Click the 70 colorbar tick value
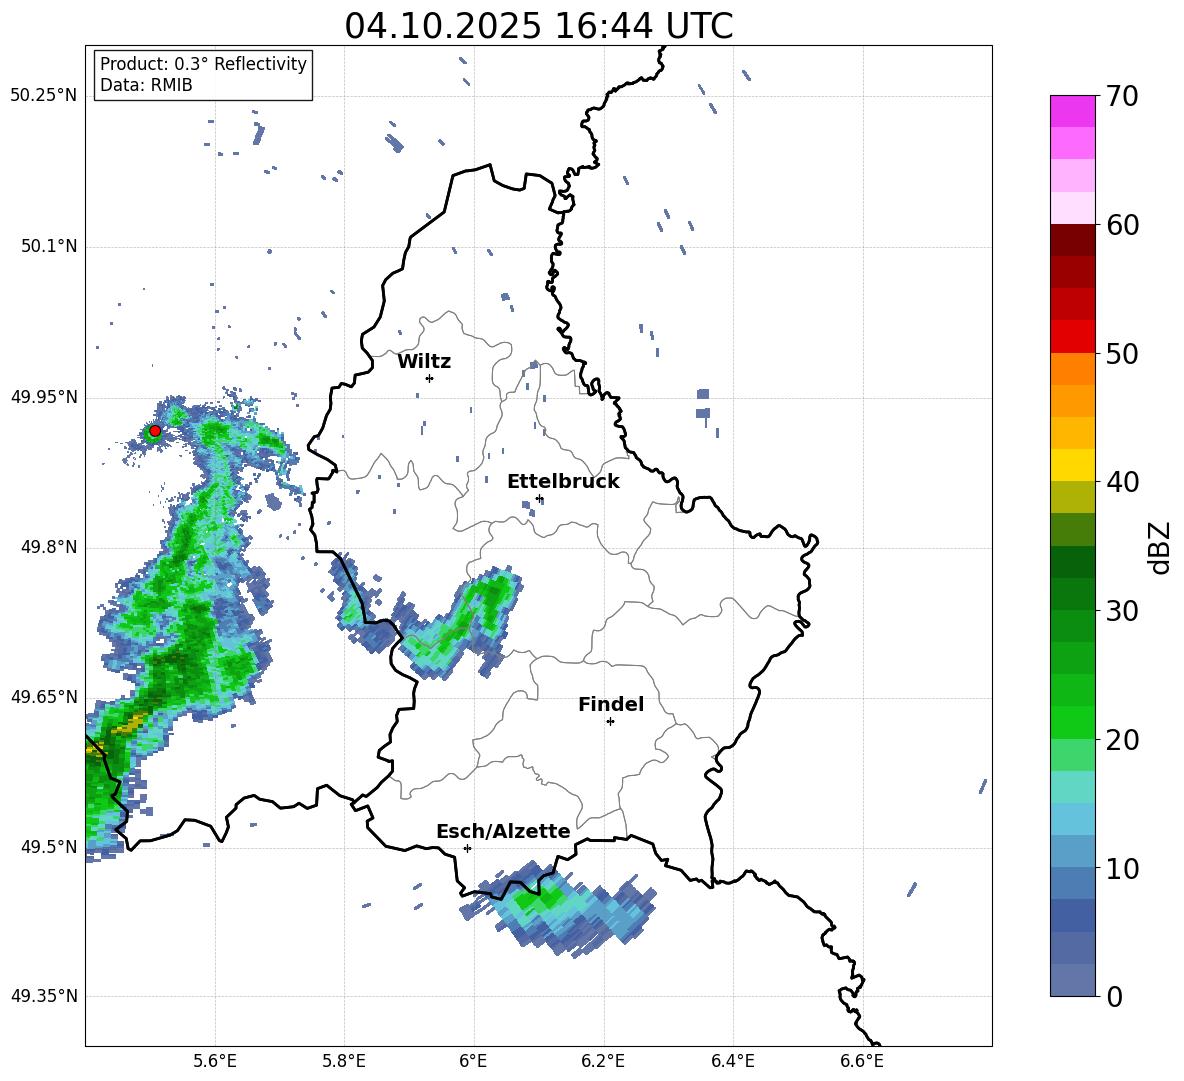 [1122, 96]
